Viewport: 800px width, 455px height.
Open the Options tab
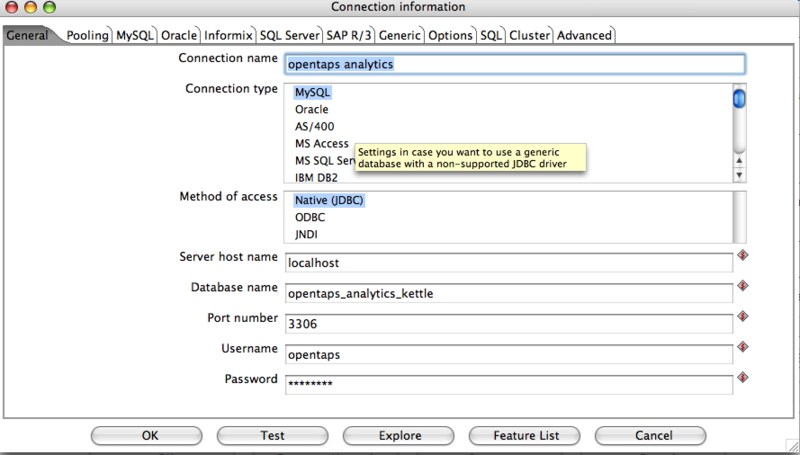coord(451,35)
